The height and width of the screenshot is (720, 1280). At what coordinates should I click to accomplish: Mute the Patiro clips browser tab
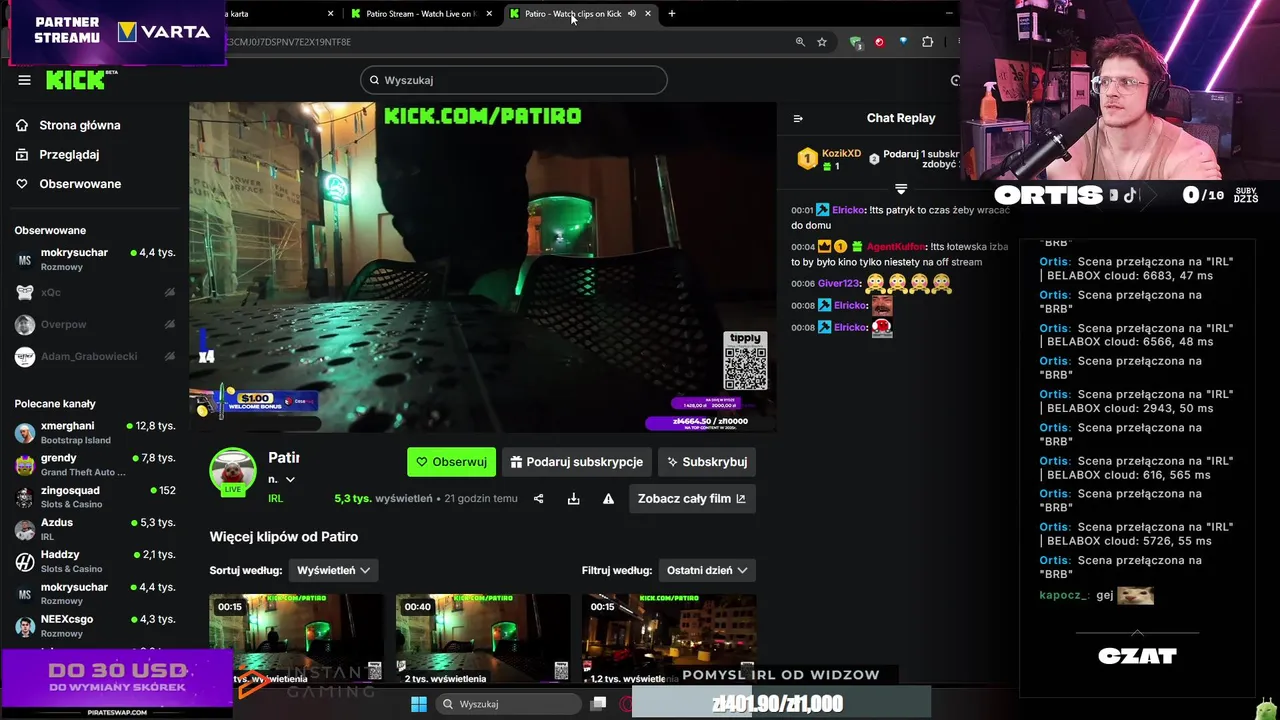[x=632, y=14]
